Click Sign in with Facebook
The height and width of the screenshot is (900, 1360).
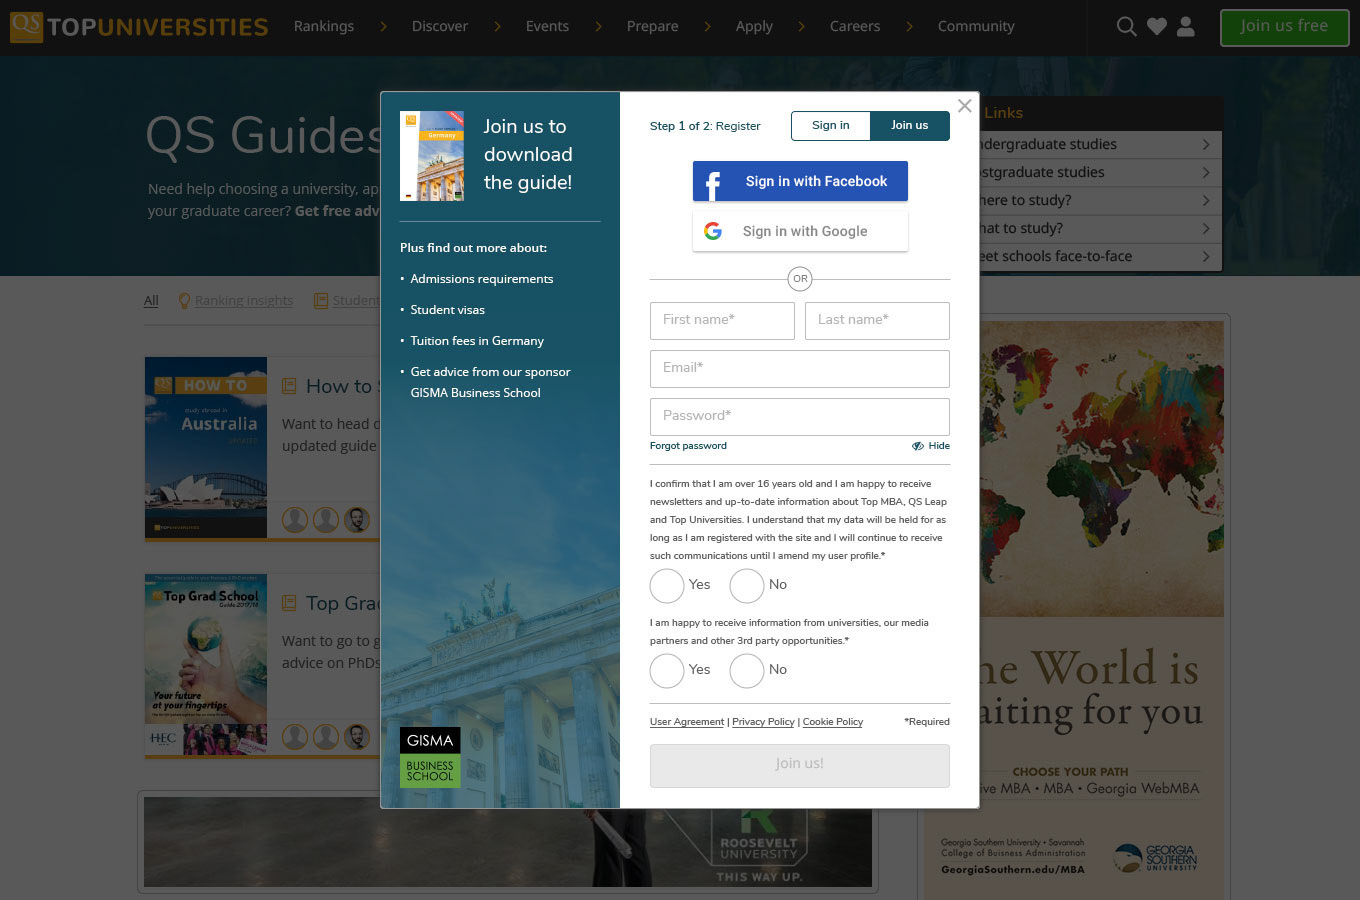[800, 181]
